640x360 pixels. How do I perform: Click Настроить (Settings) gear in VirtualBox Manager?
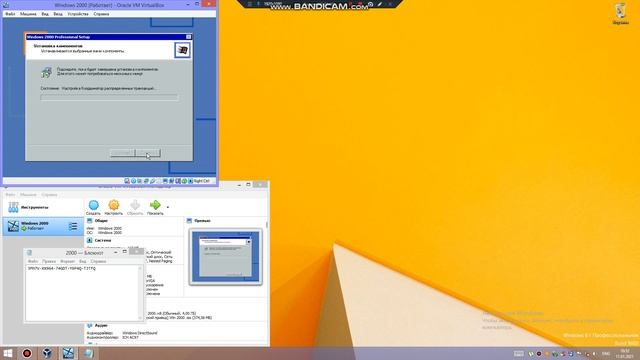tap(113, 207)
